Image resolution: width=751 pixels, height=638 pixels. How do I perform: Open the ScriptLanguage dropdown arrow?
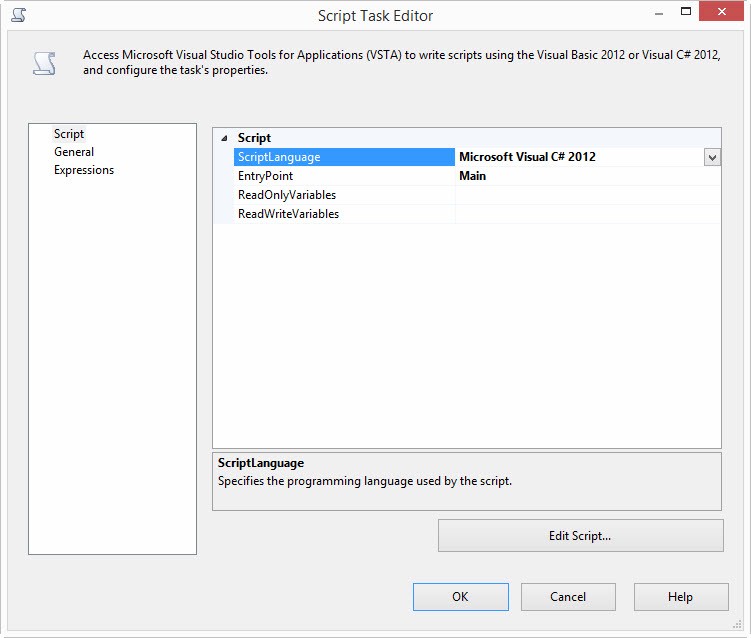(712, 157)
